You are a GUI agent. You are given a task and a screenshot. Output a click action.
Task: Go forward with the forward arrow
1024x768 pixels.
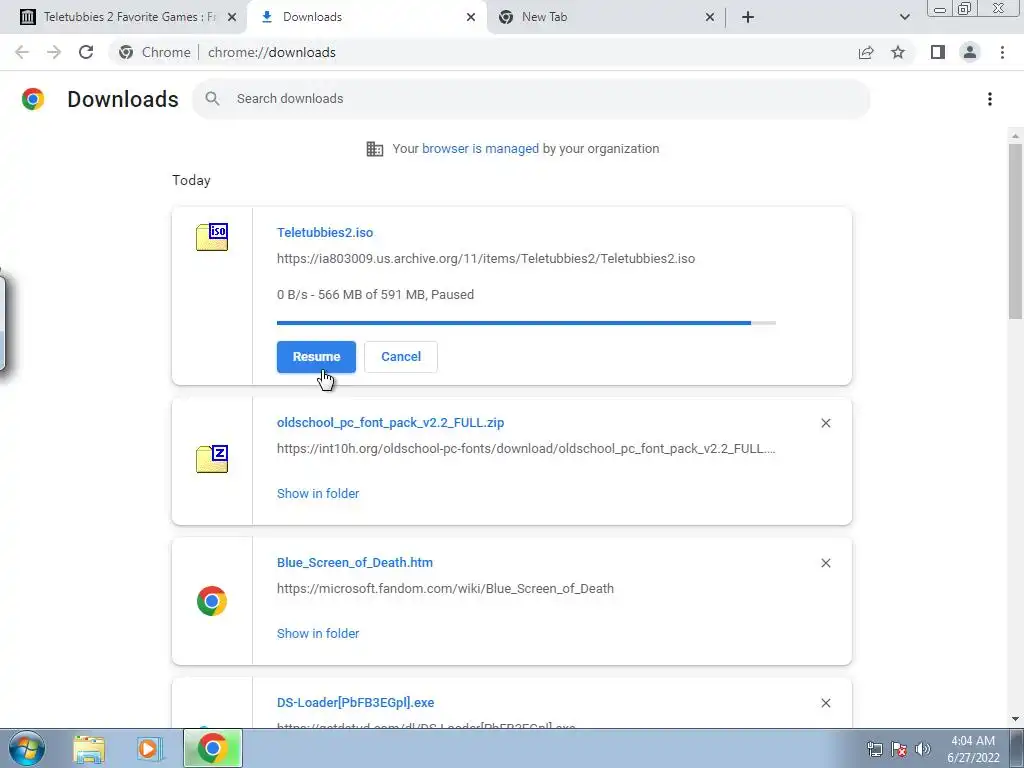tap(54, 52)
